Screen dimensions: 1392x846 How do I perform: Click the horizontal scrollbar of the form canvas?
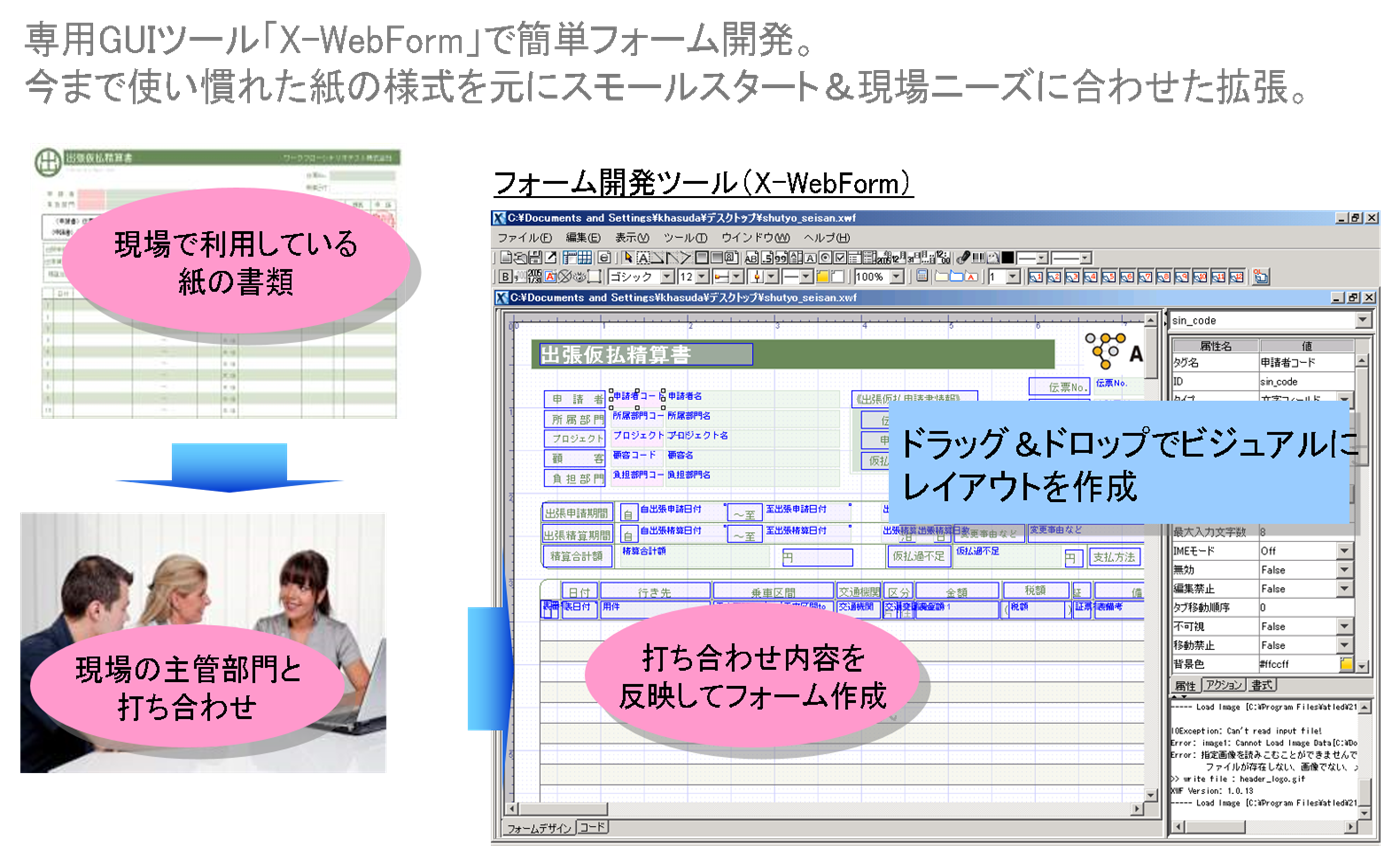coord(824,808)
